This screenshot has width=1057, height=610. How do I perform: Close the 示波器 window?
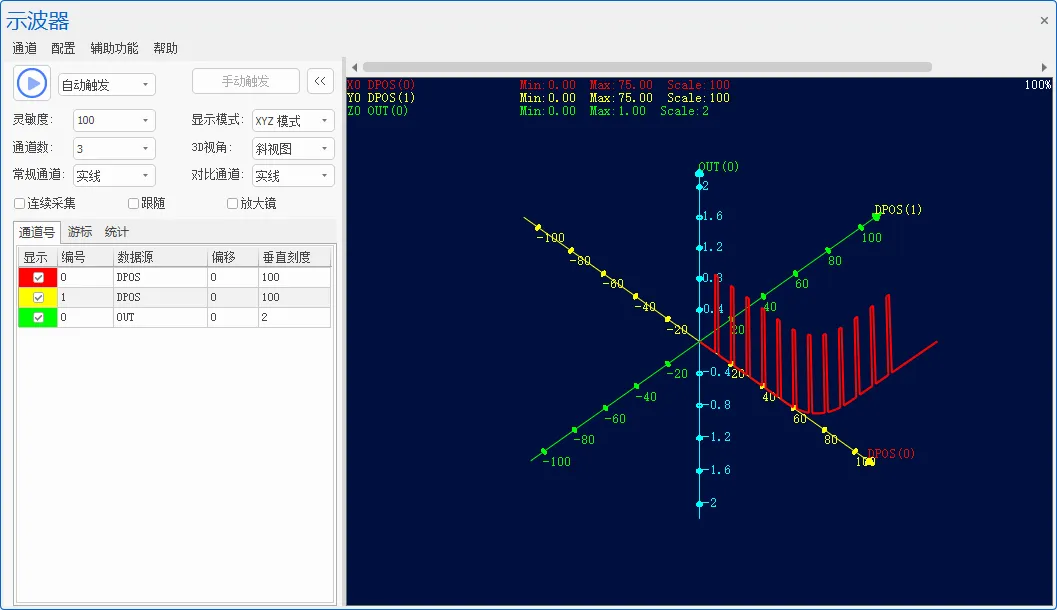click(x=1044, y=21)
